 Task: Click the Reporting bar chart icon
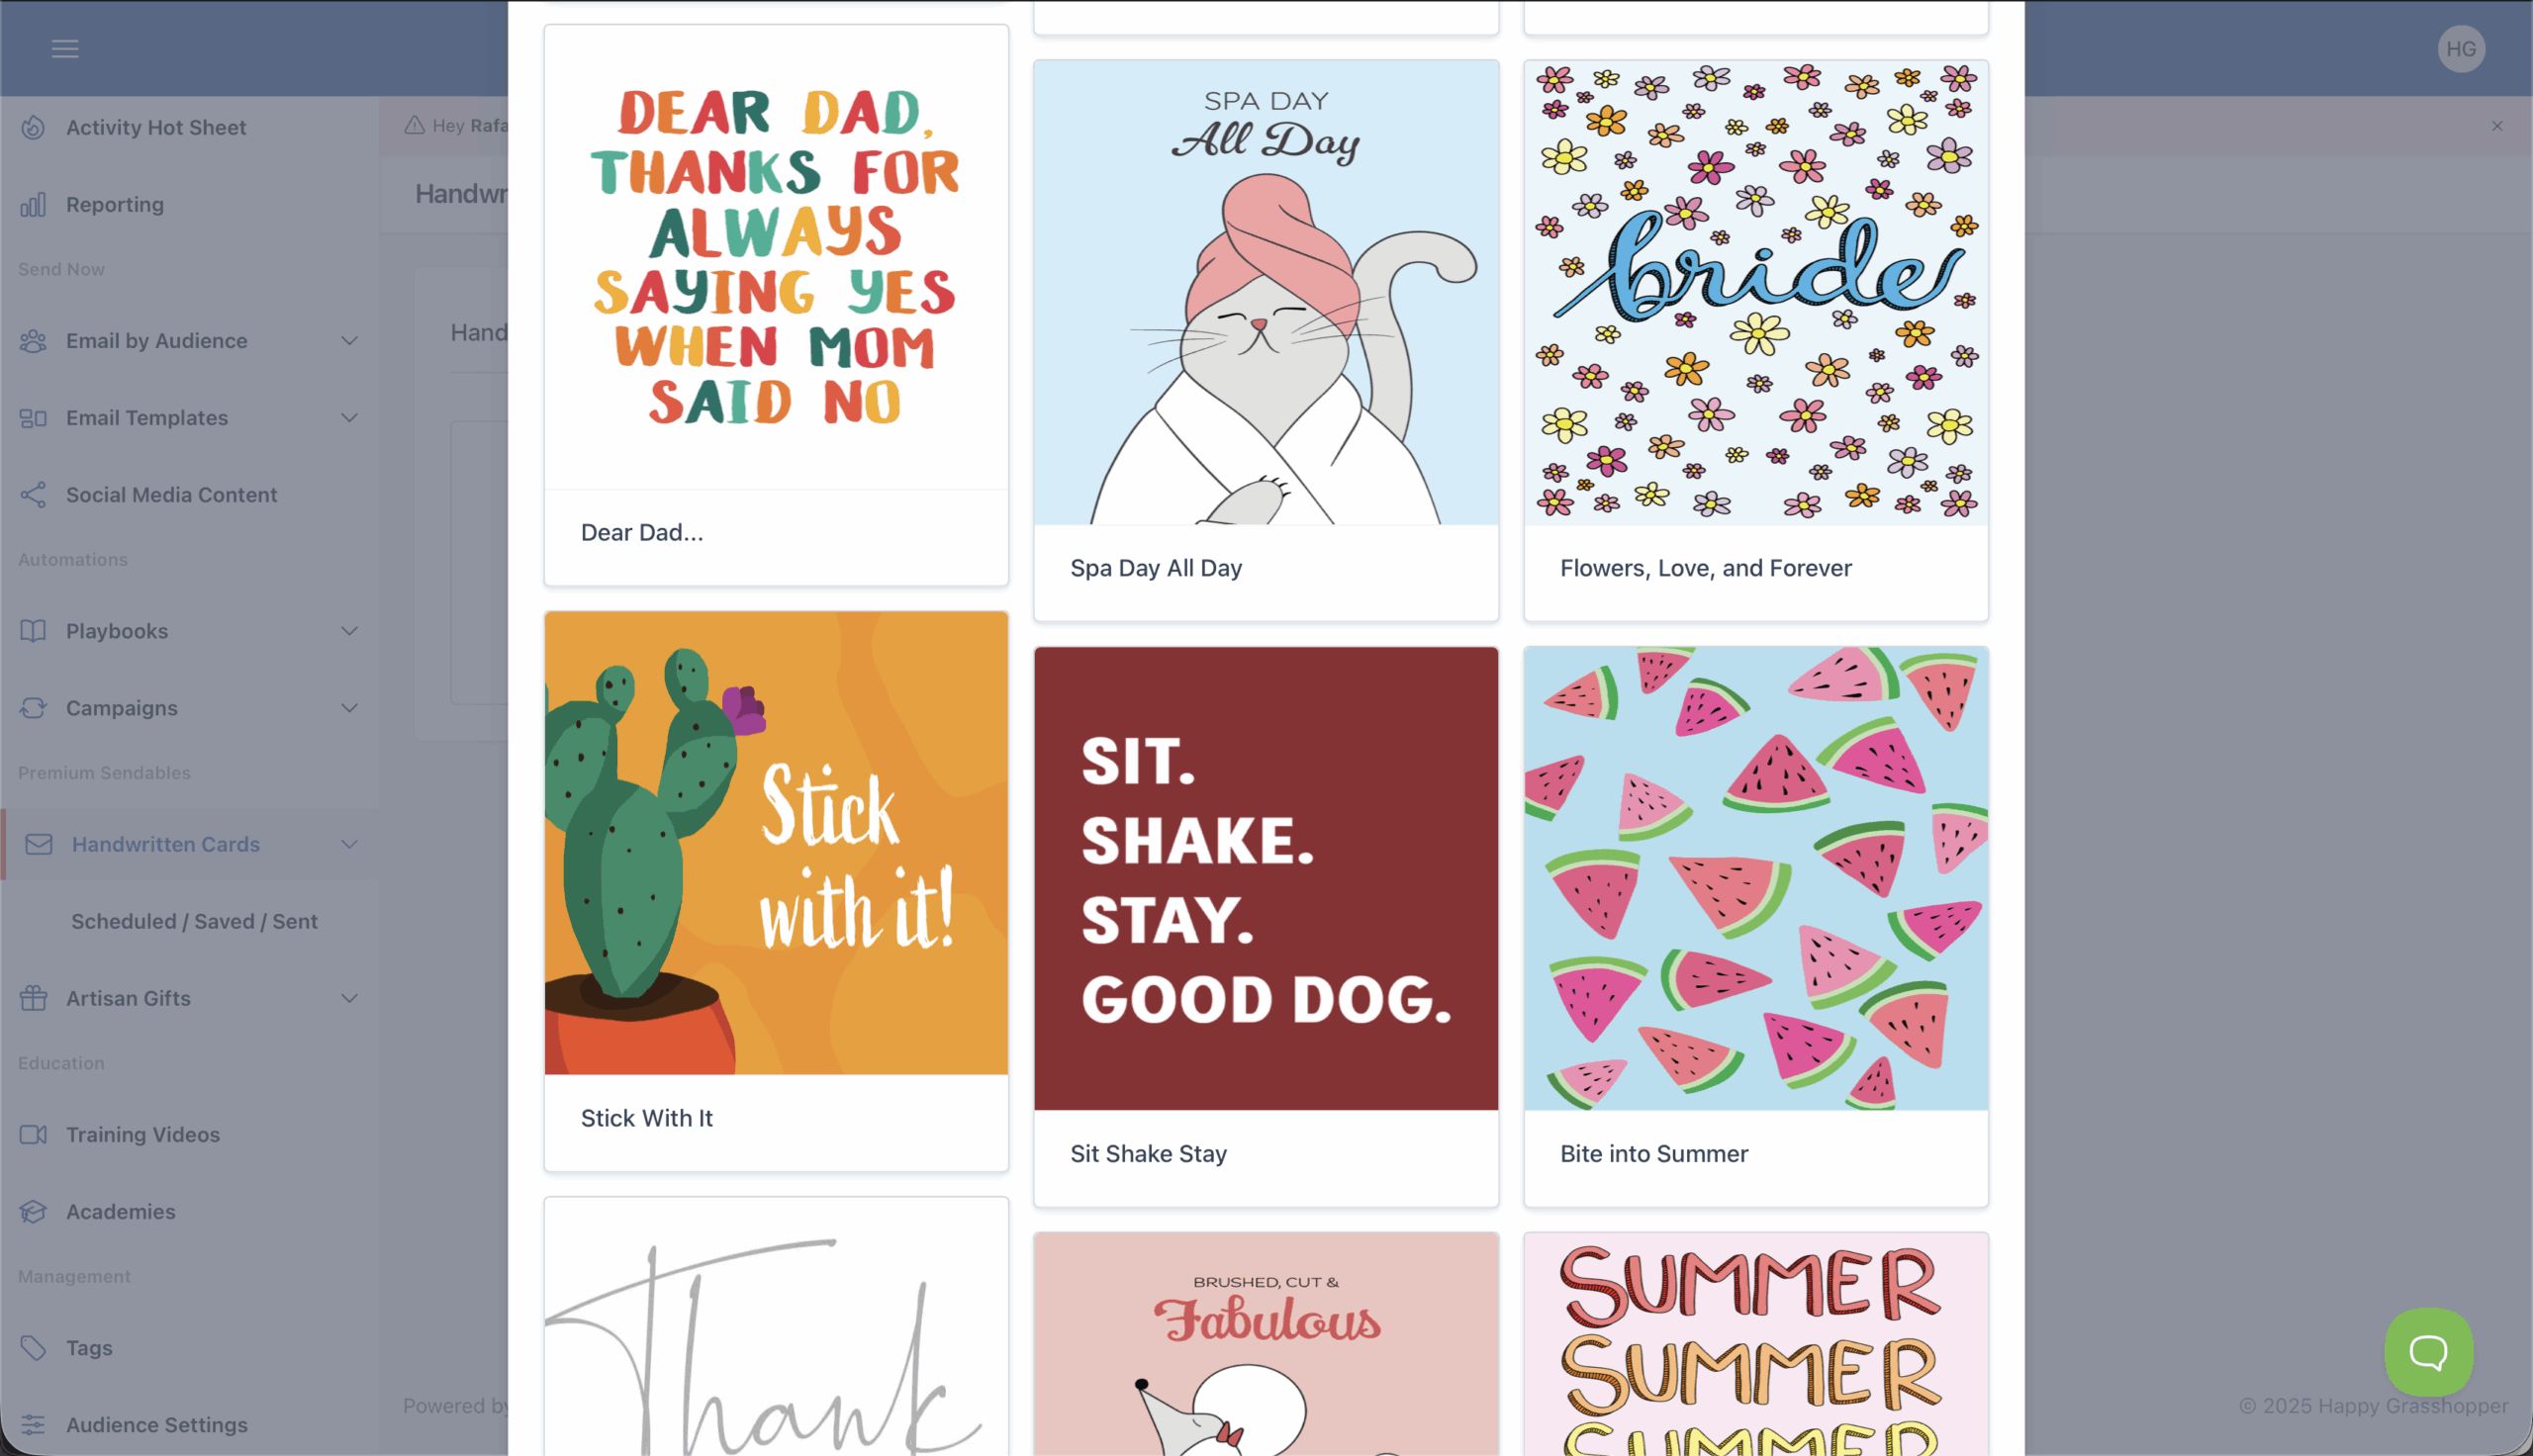click(x=33, y=204)
